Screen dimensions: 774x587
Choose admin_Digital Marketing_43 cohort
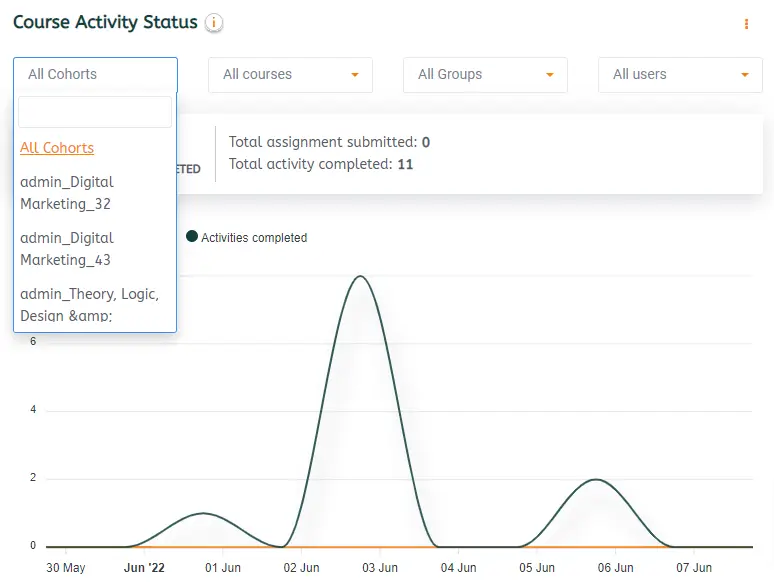click(67, 249)
